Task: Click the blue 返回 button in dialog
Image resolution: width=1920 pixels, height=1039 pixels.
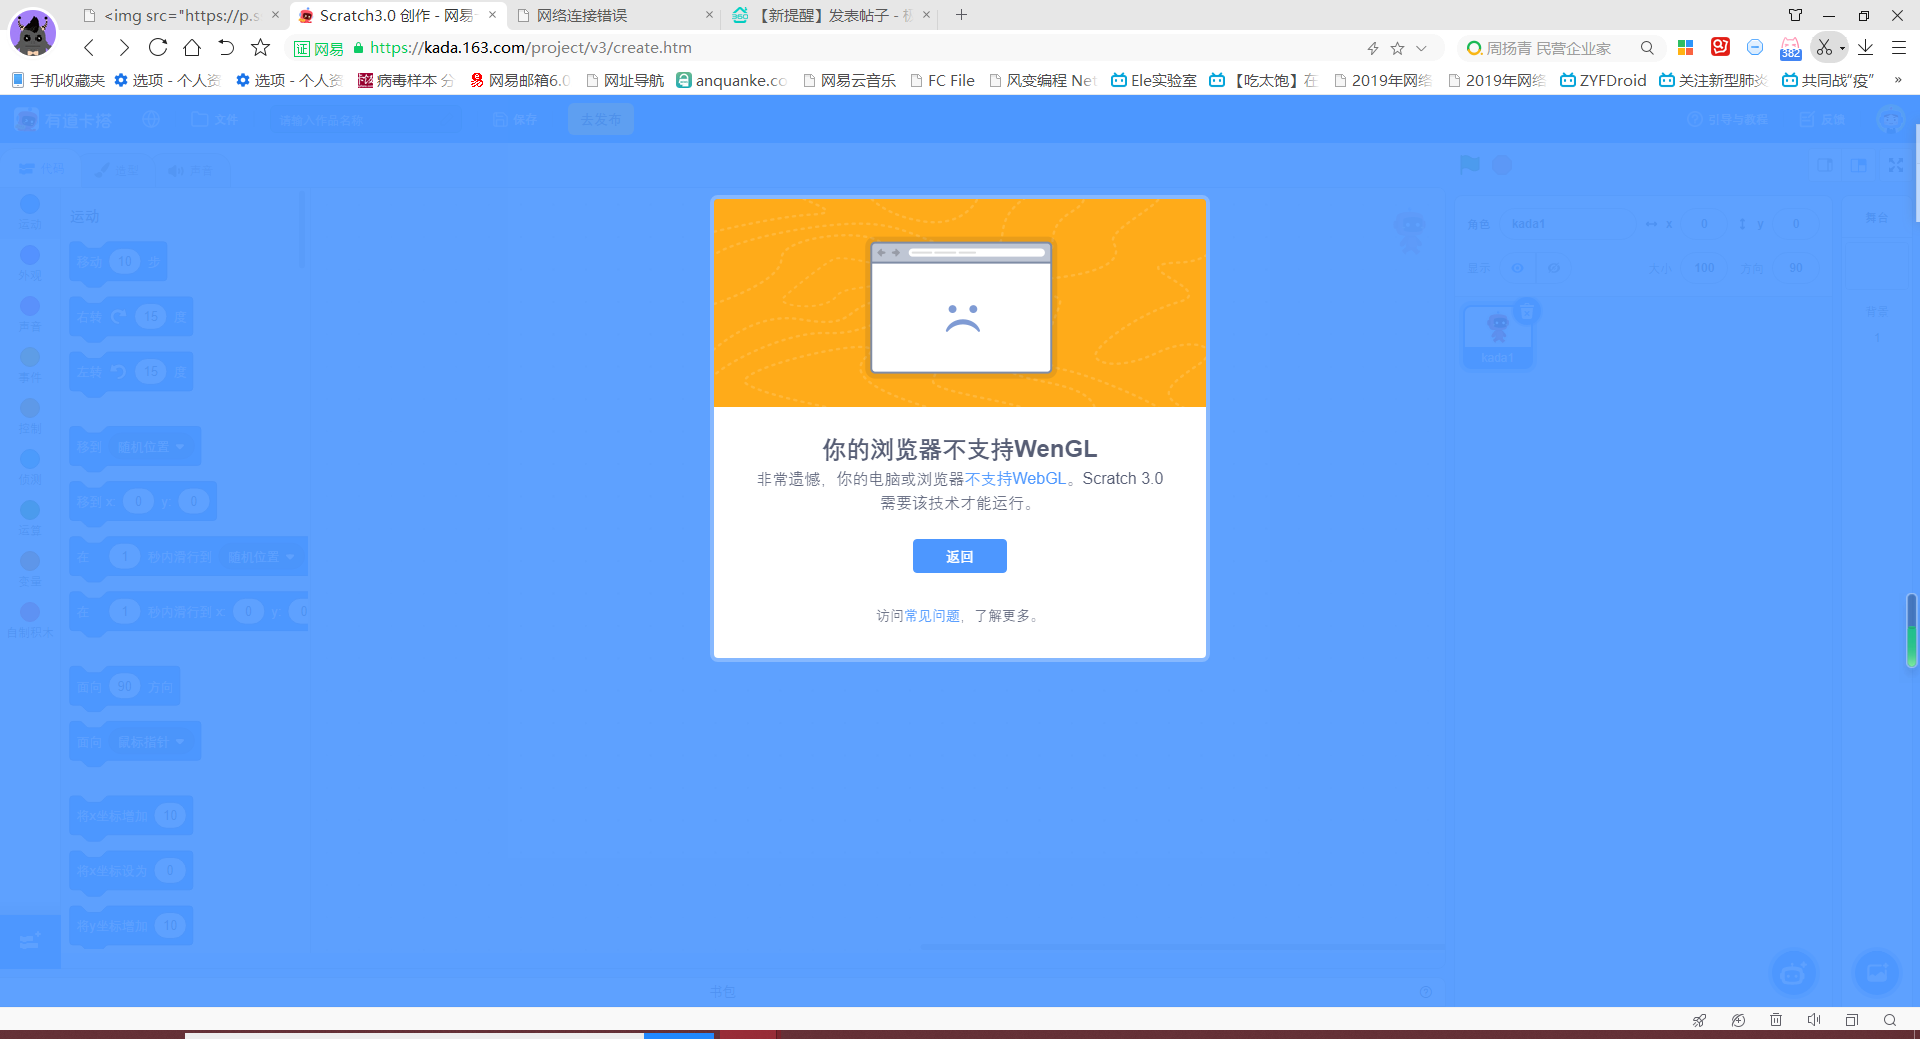Action: tap(959, 556)
